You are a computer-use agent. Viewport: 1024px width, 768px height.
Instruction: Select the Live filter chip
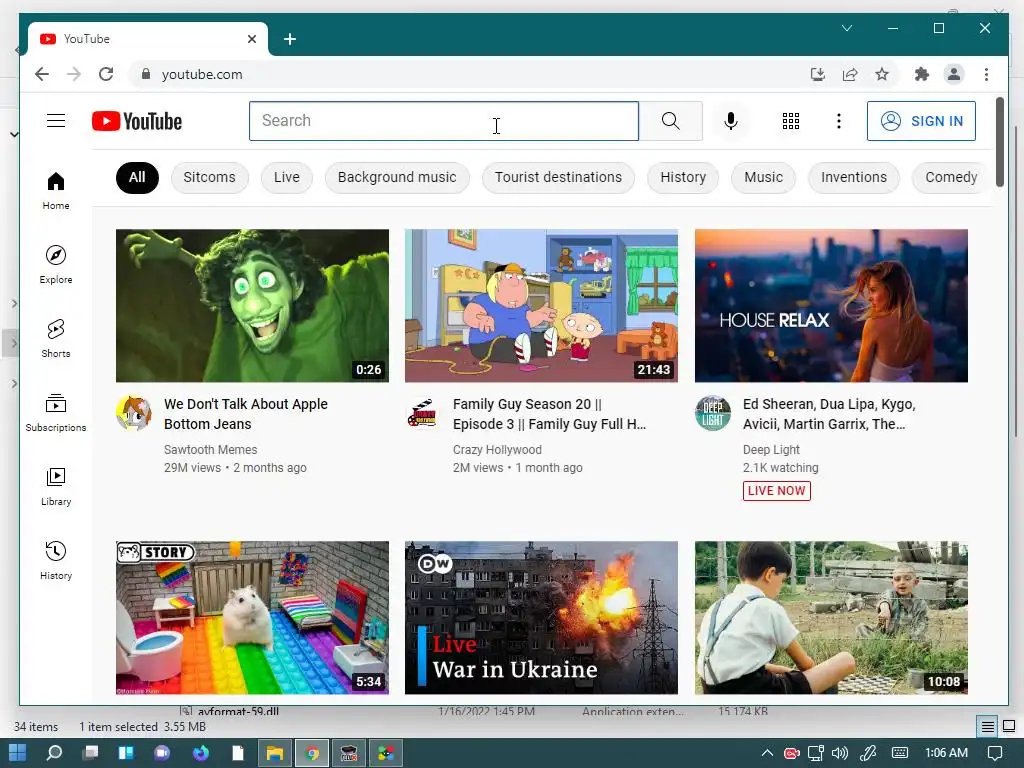tap(287, 178)
